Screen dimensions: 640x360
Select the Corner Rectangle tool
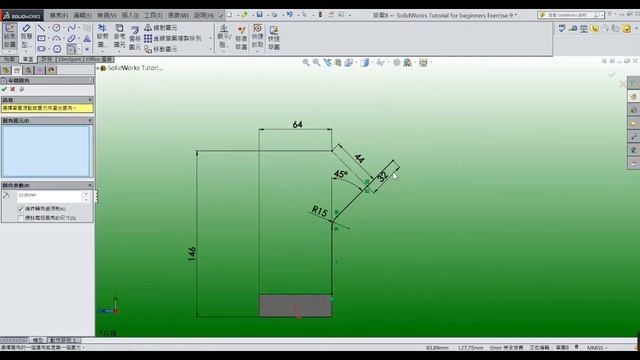(41, 38)
